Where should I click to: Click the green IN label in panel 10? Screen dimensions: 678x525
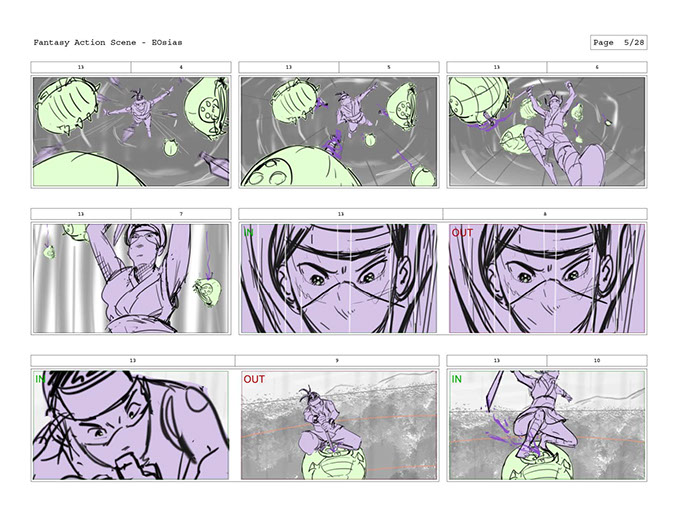point(457,380)
